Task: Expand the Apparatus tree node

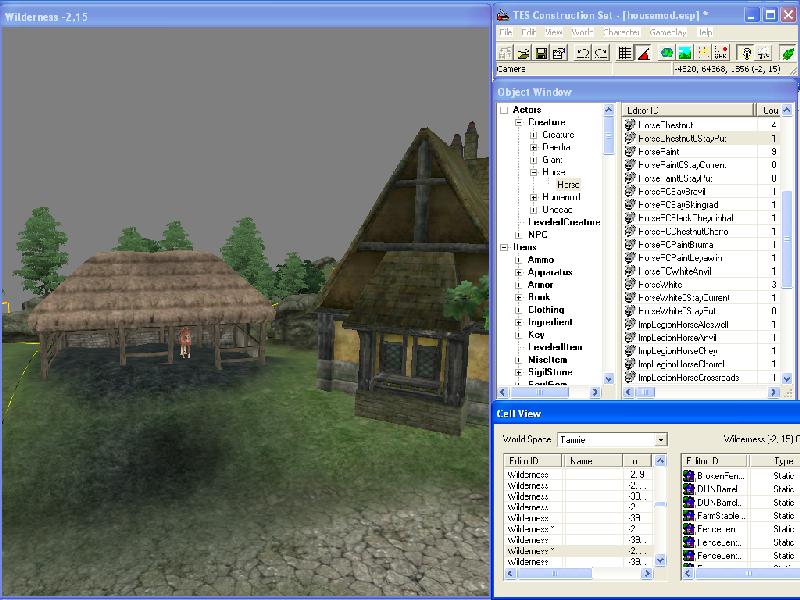Action: [x=519, y=272]
